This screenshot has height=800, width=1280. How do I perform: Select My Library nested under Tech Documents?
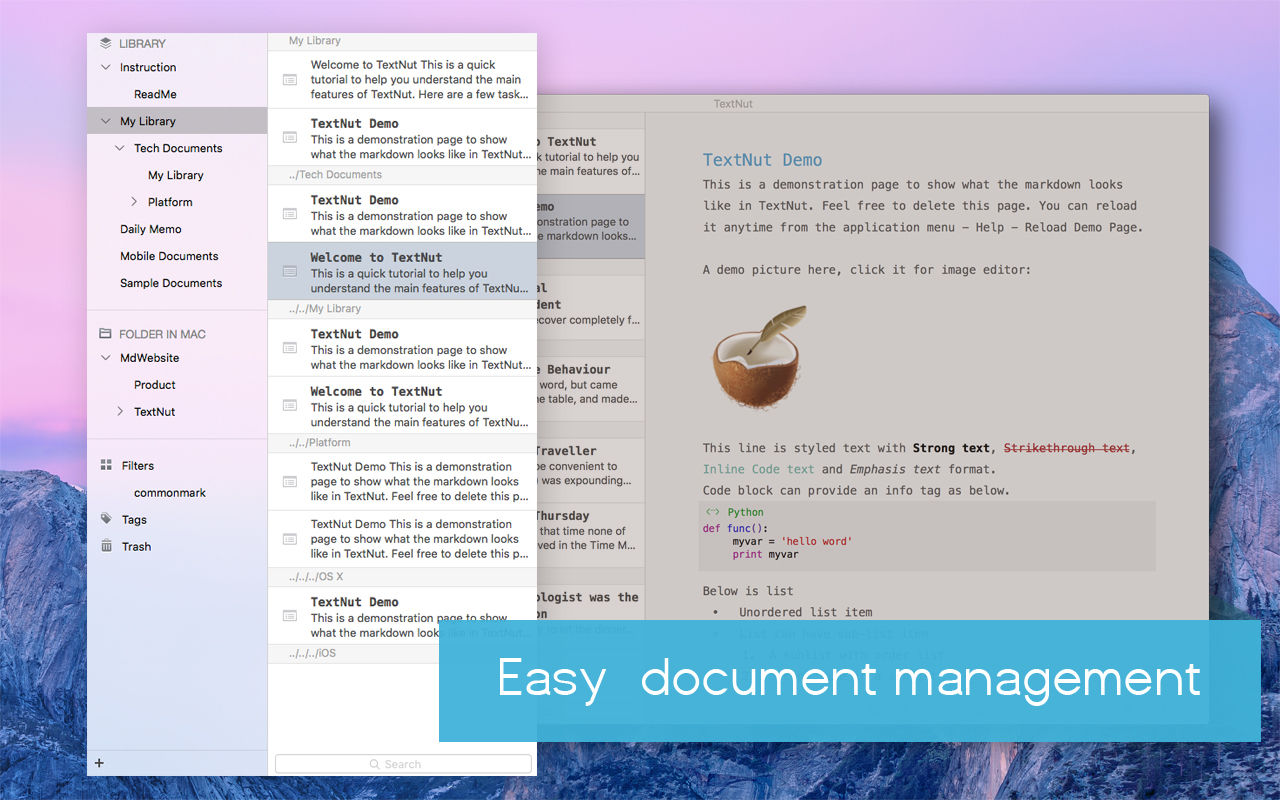[x=175, y=175]
